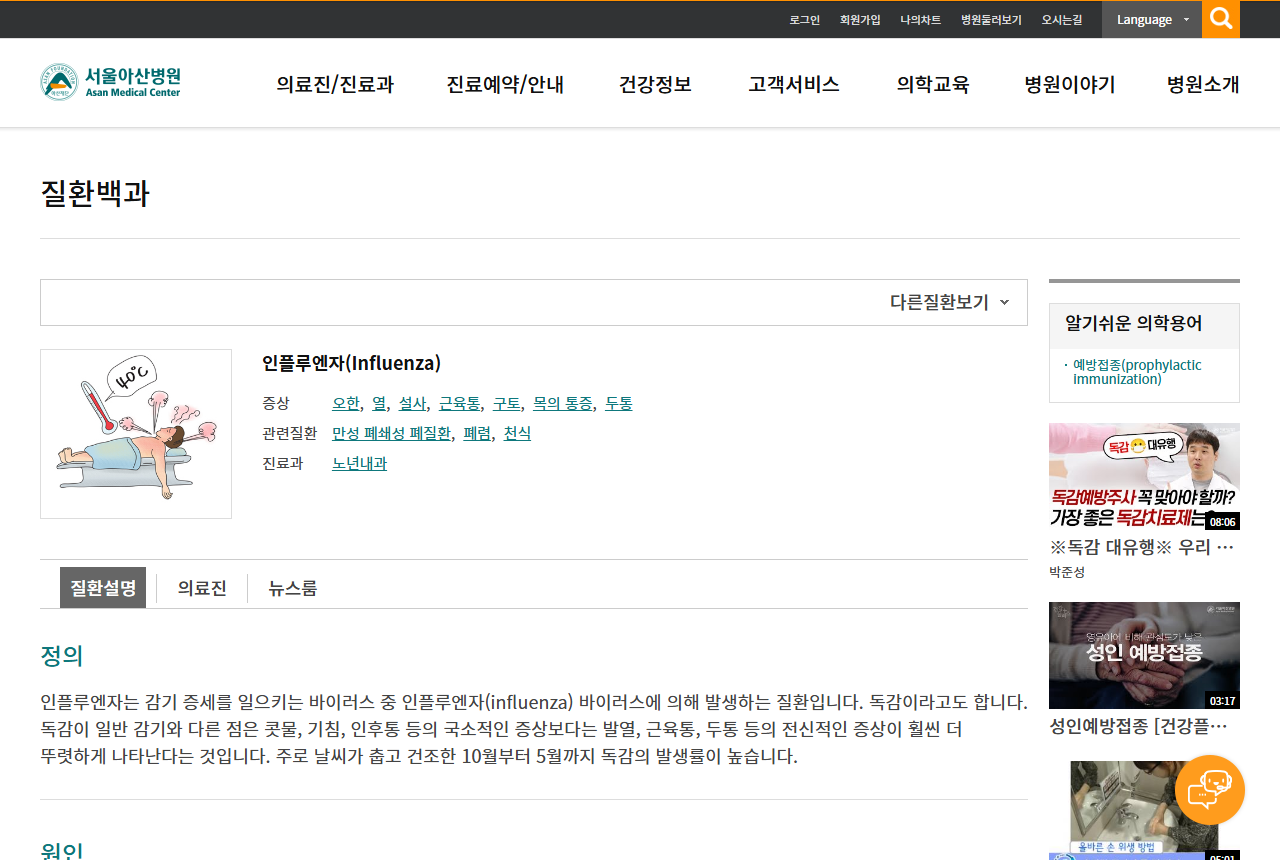Open the 진료예약/안내 menu

(505, 84)
